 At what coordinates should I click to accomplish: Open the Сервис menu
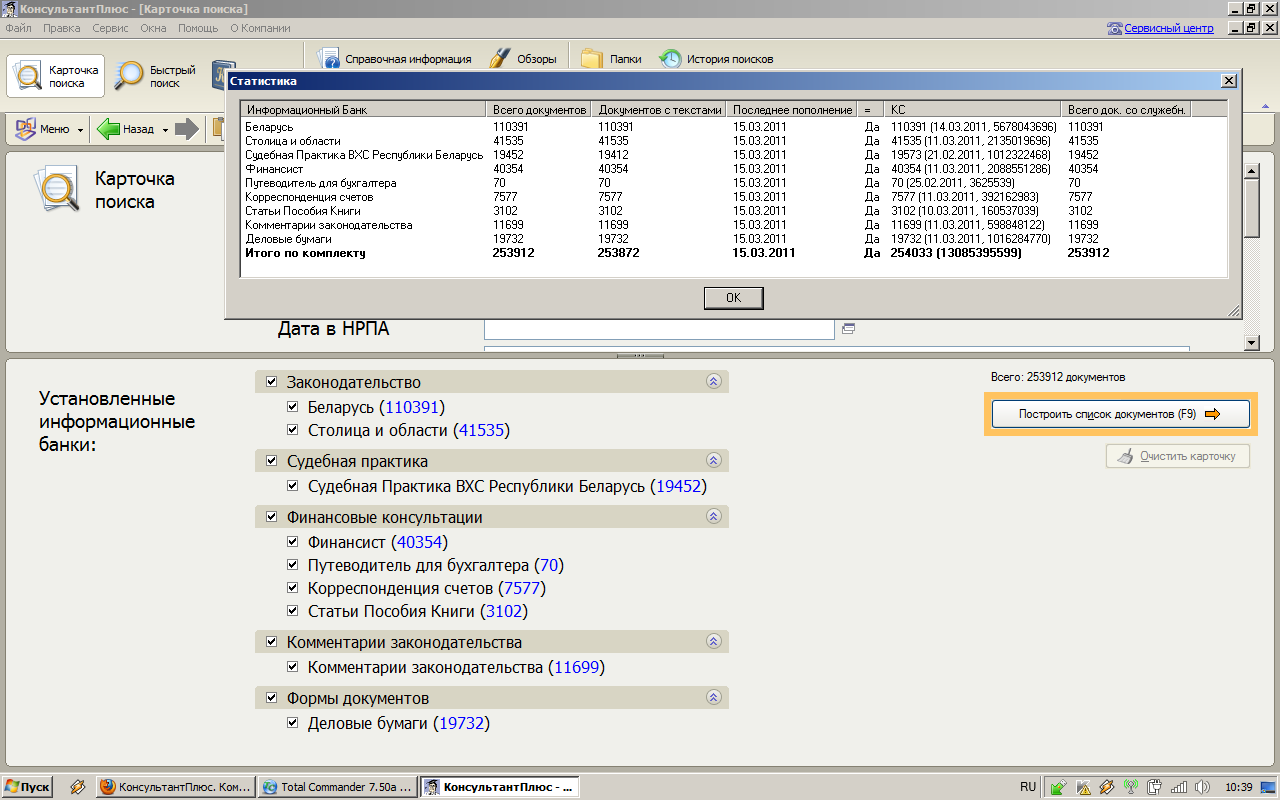(110, 28)
